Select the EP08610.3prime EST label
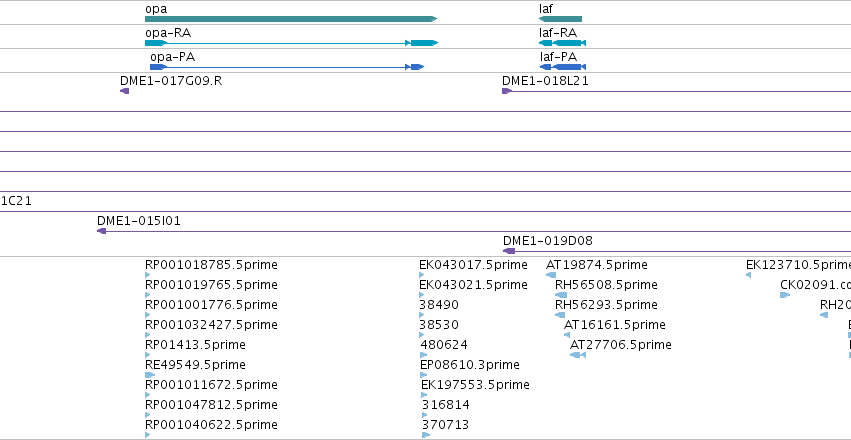Screen dimensions: 851x440 tap(469, 365)
